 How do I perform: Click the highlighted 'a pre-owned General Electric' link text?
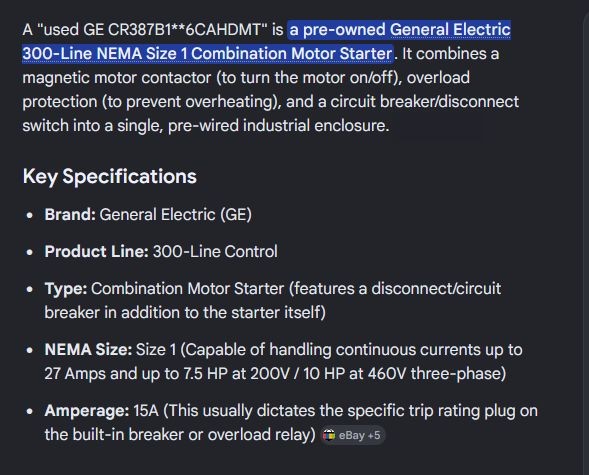coord(400,30)
